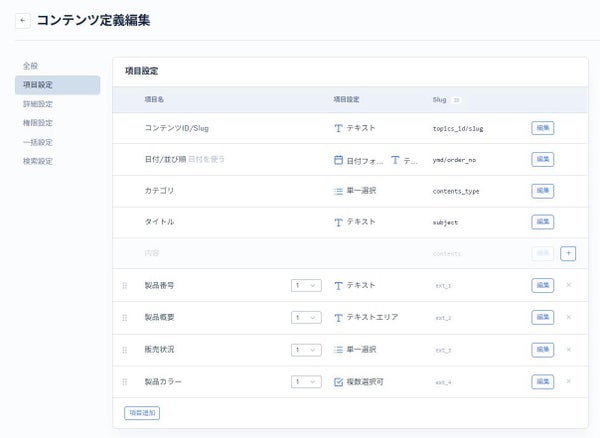This screenshot has height=438, width=600.
Task: Click the second text icon in 日付/並び順 row
Action: (395, 160)
